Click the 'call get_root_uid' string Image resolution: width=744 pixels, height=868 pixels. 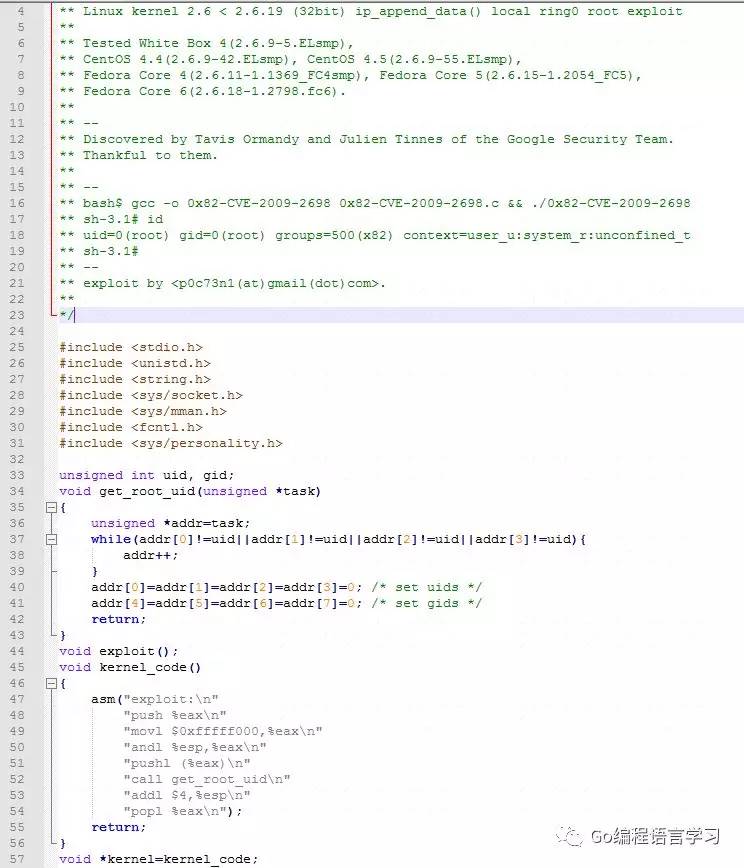206,779
